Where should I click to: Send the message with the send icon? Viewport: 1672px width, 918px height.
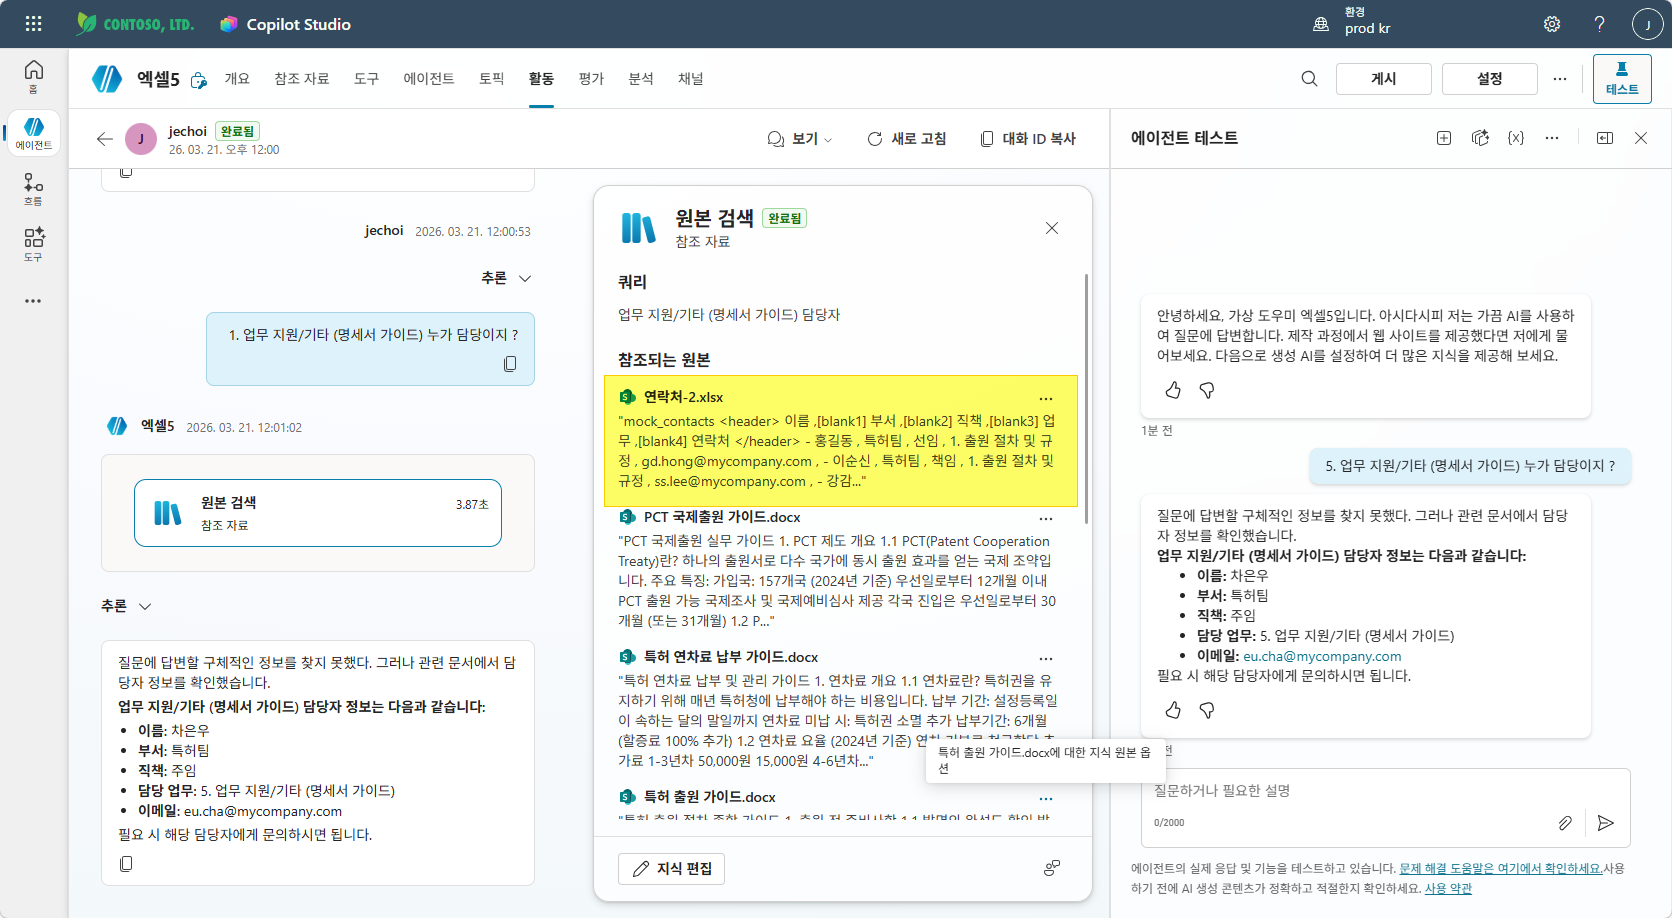pos(1606,823)
